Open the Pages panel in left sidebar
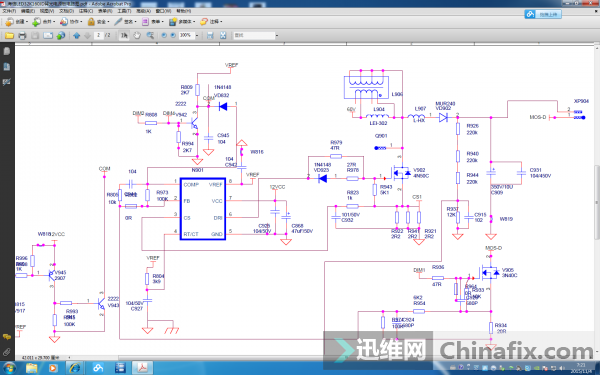 tap(7, 51)
